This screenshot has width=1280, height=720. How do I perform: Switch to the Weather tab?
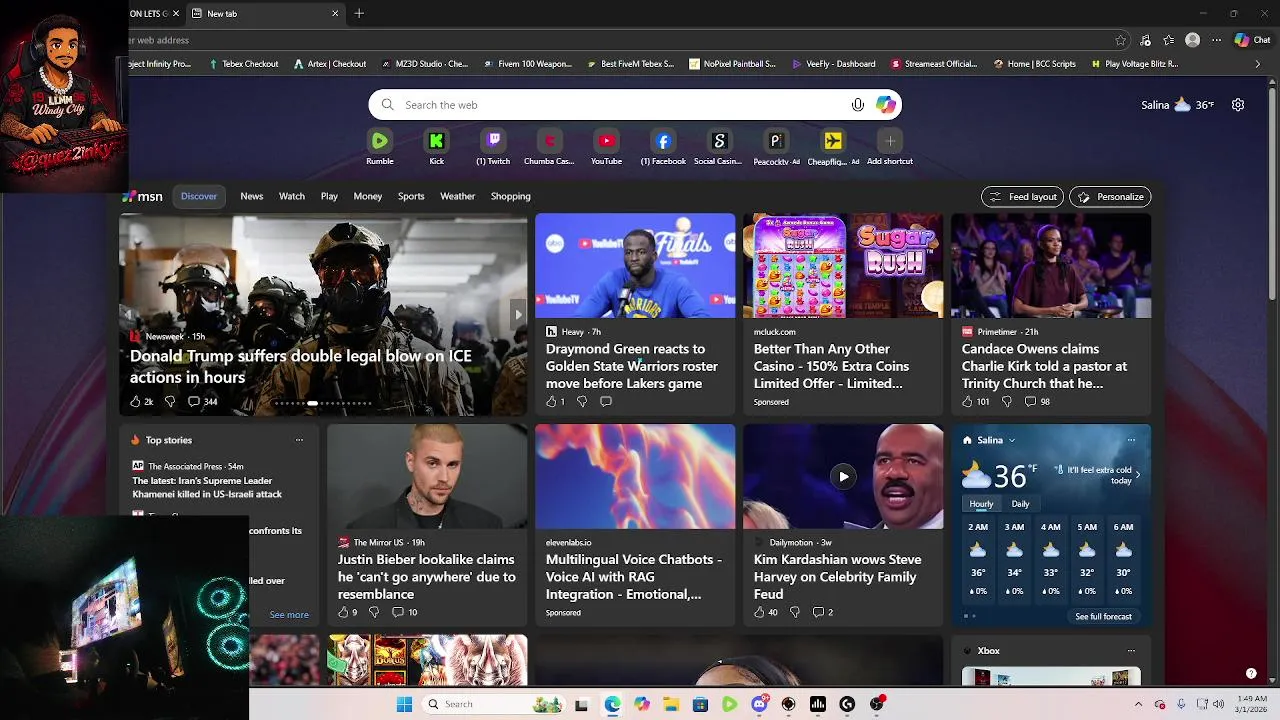pyautogui.click(x=458, y=196)
